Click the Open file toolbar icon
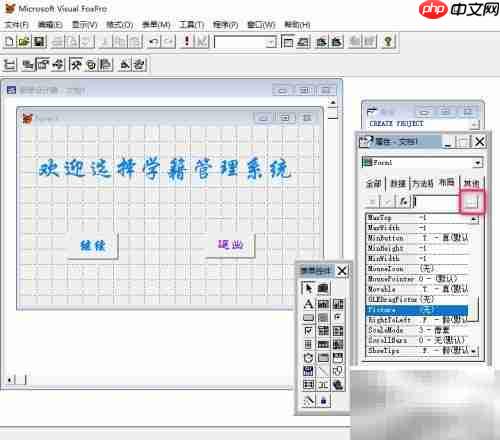The image size is (500, 440). [x=24, y=42]
